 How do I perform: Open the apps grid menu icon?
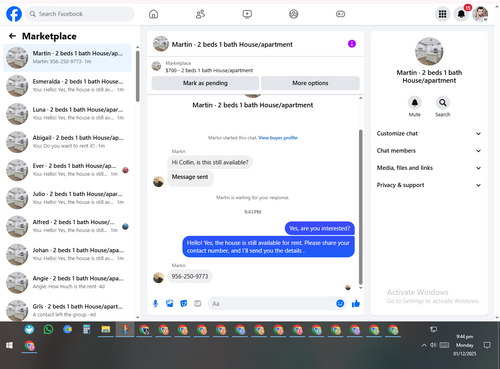coord(442,14)
